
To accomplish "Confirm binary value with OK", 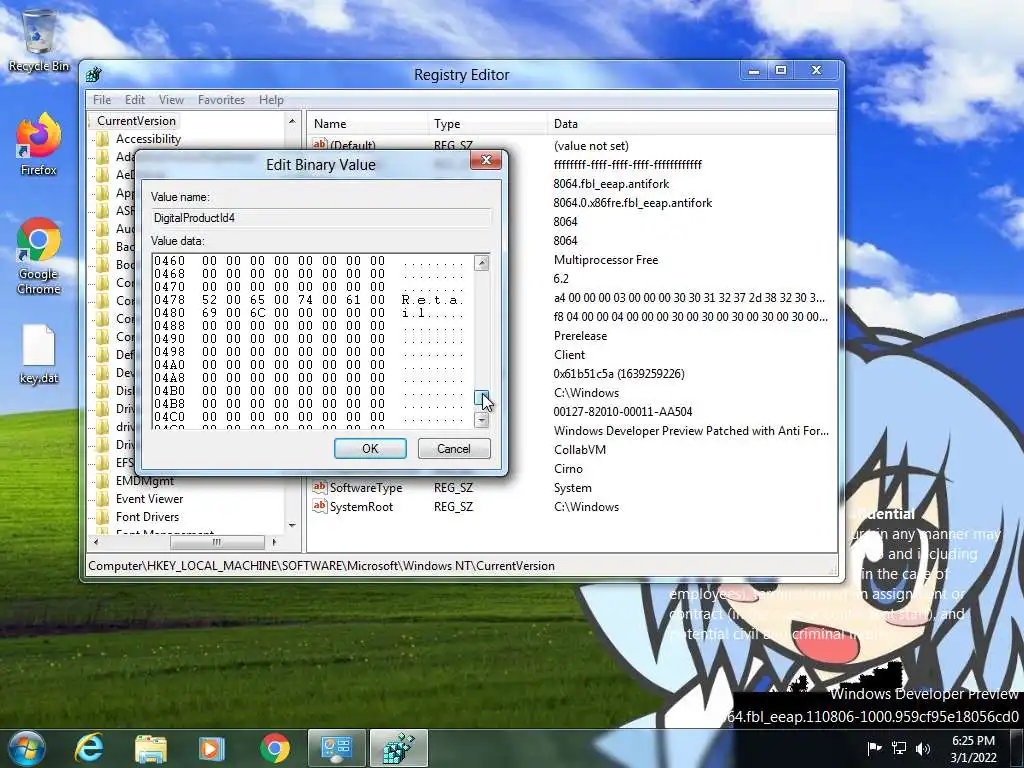I will [370, 449].
